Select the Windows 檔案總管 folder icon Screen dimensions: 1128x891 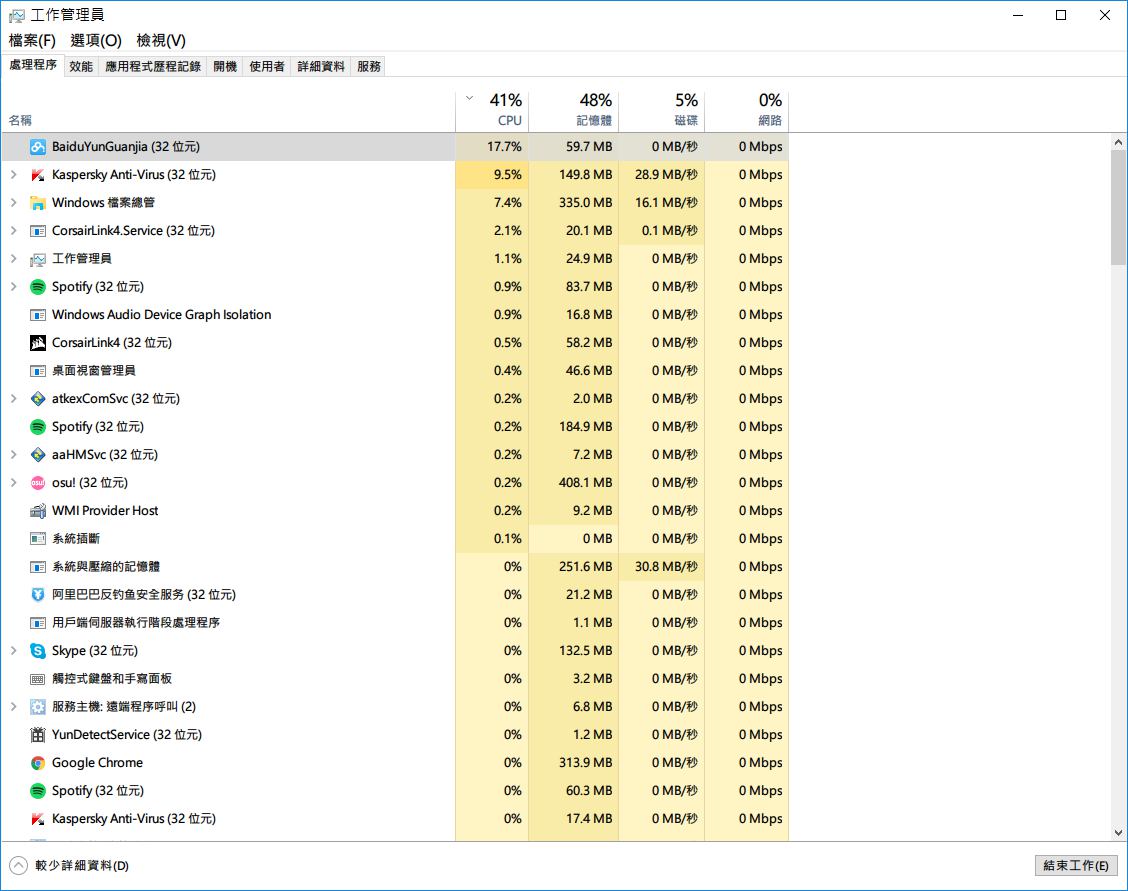pyautogui.click(x=38, y=203)
